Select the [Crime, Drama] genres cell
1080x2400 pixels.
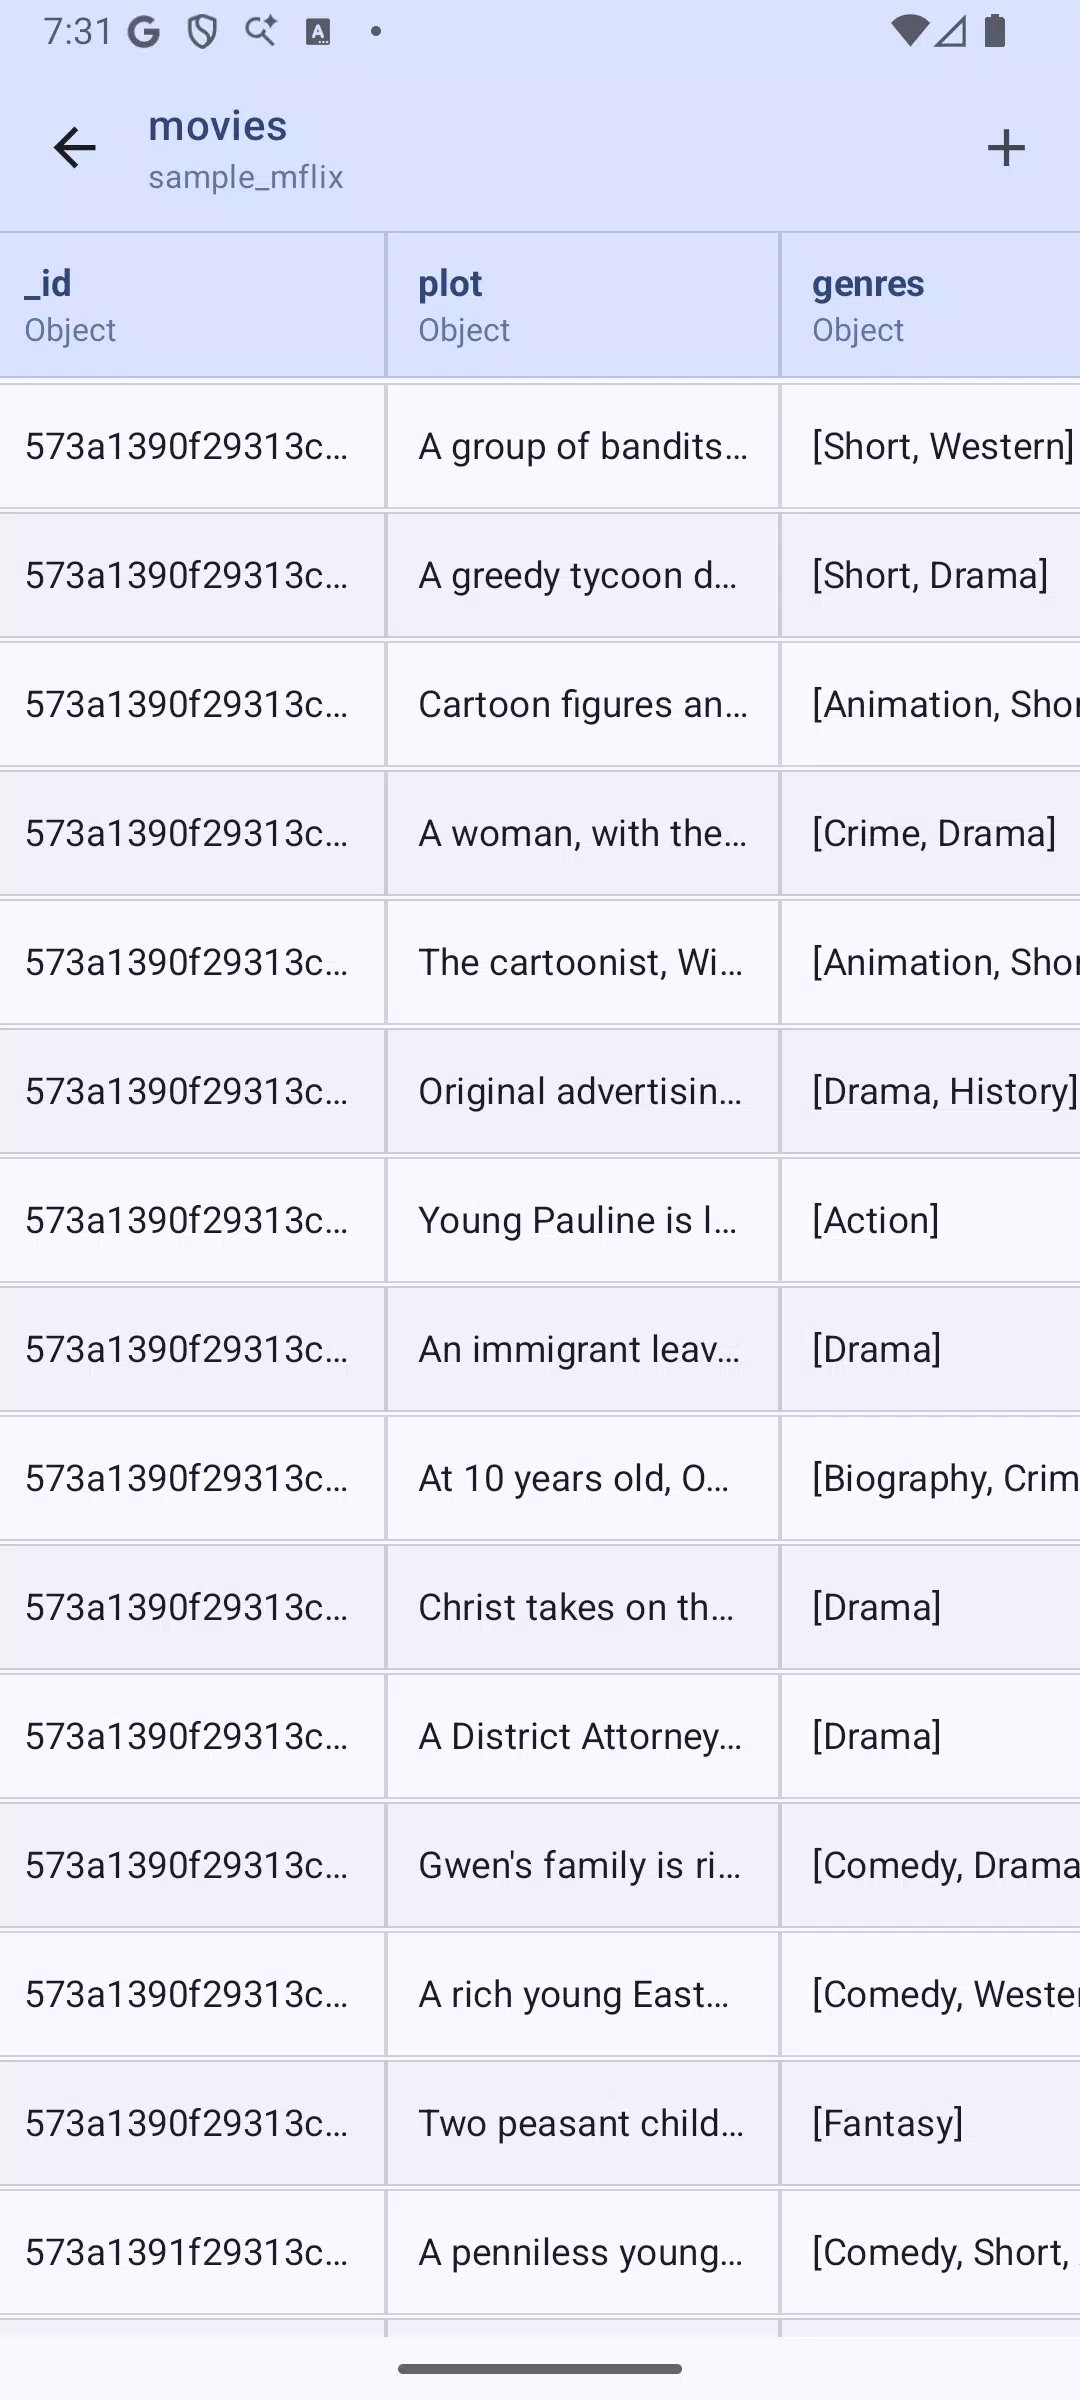[931, 833]
